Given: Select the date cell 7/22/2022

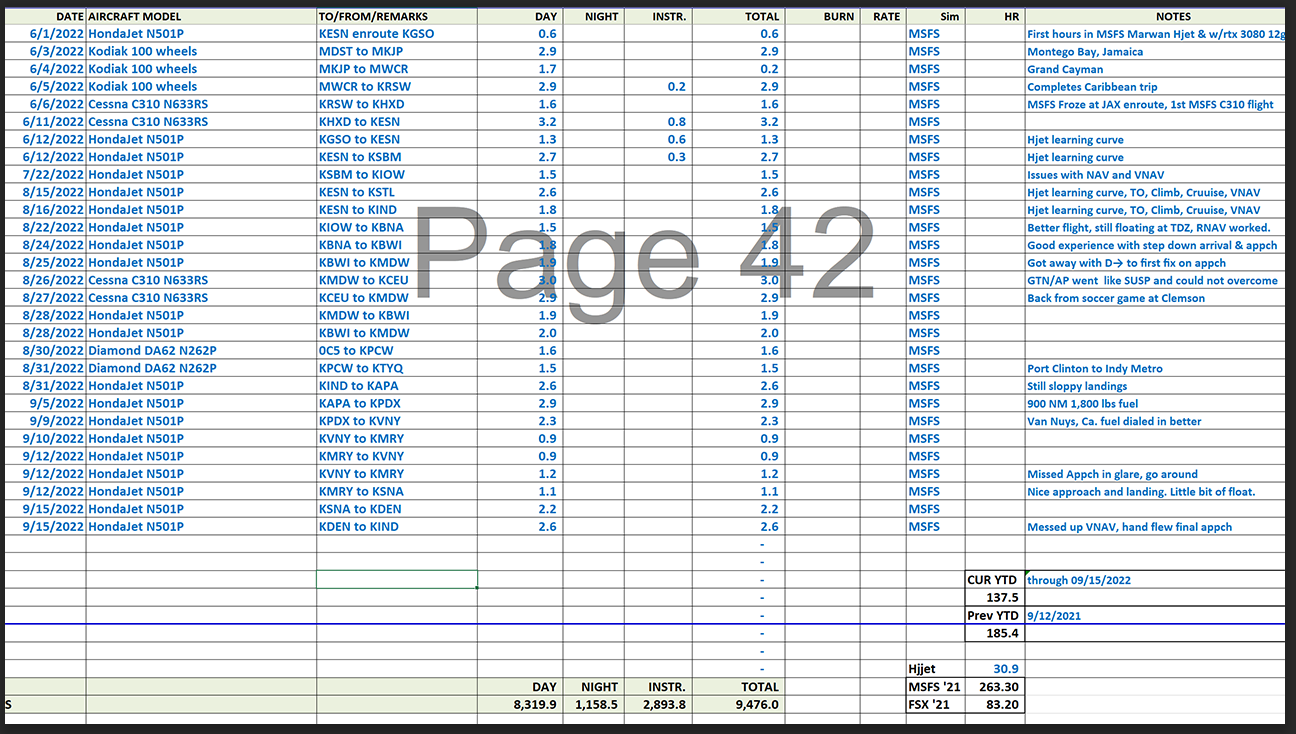Looking at the screenshot, I should 45,174.
